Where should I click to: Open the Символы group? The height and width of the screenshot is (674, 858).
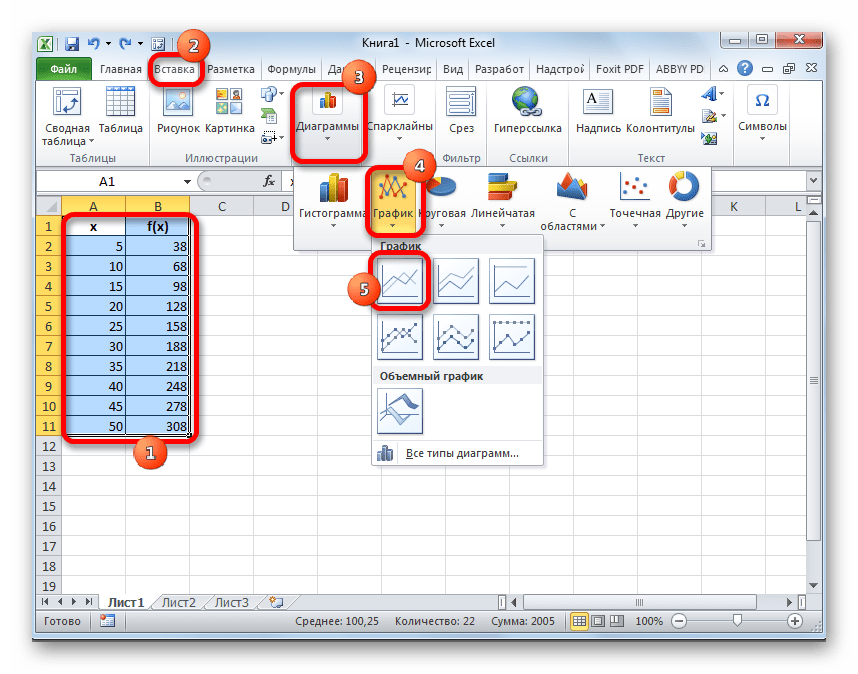[x=762, y=114]
